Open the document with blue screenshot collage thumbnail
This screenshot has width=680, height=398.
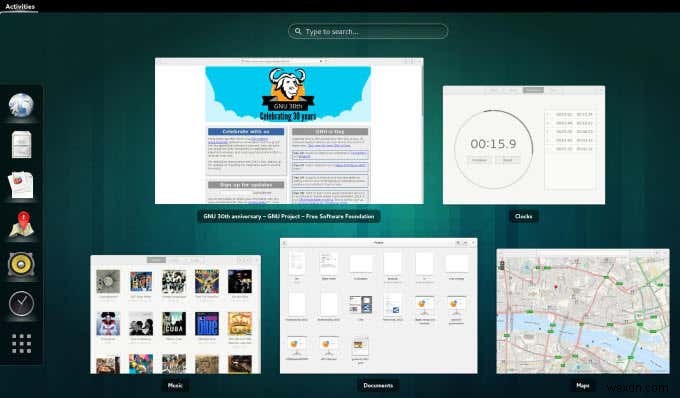point(361,304)
